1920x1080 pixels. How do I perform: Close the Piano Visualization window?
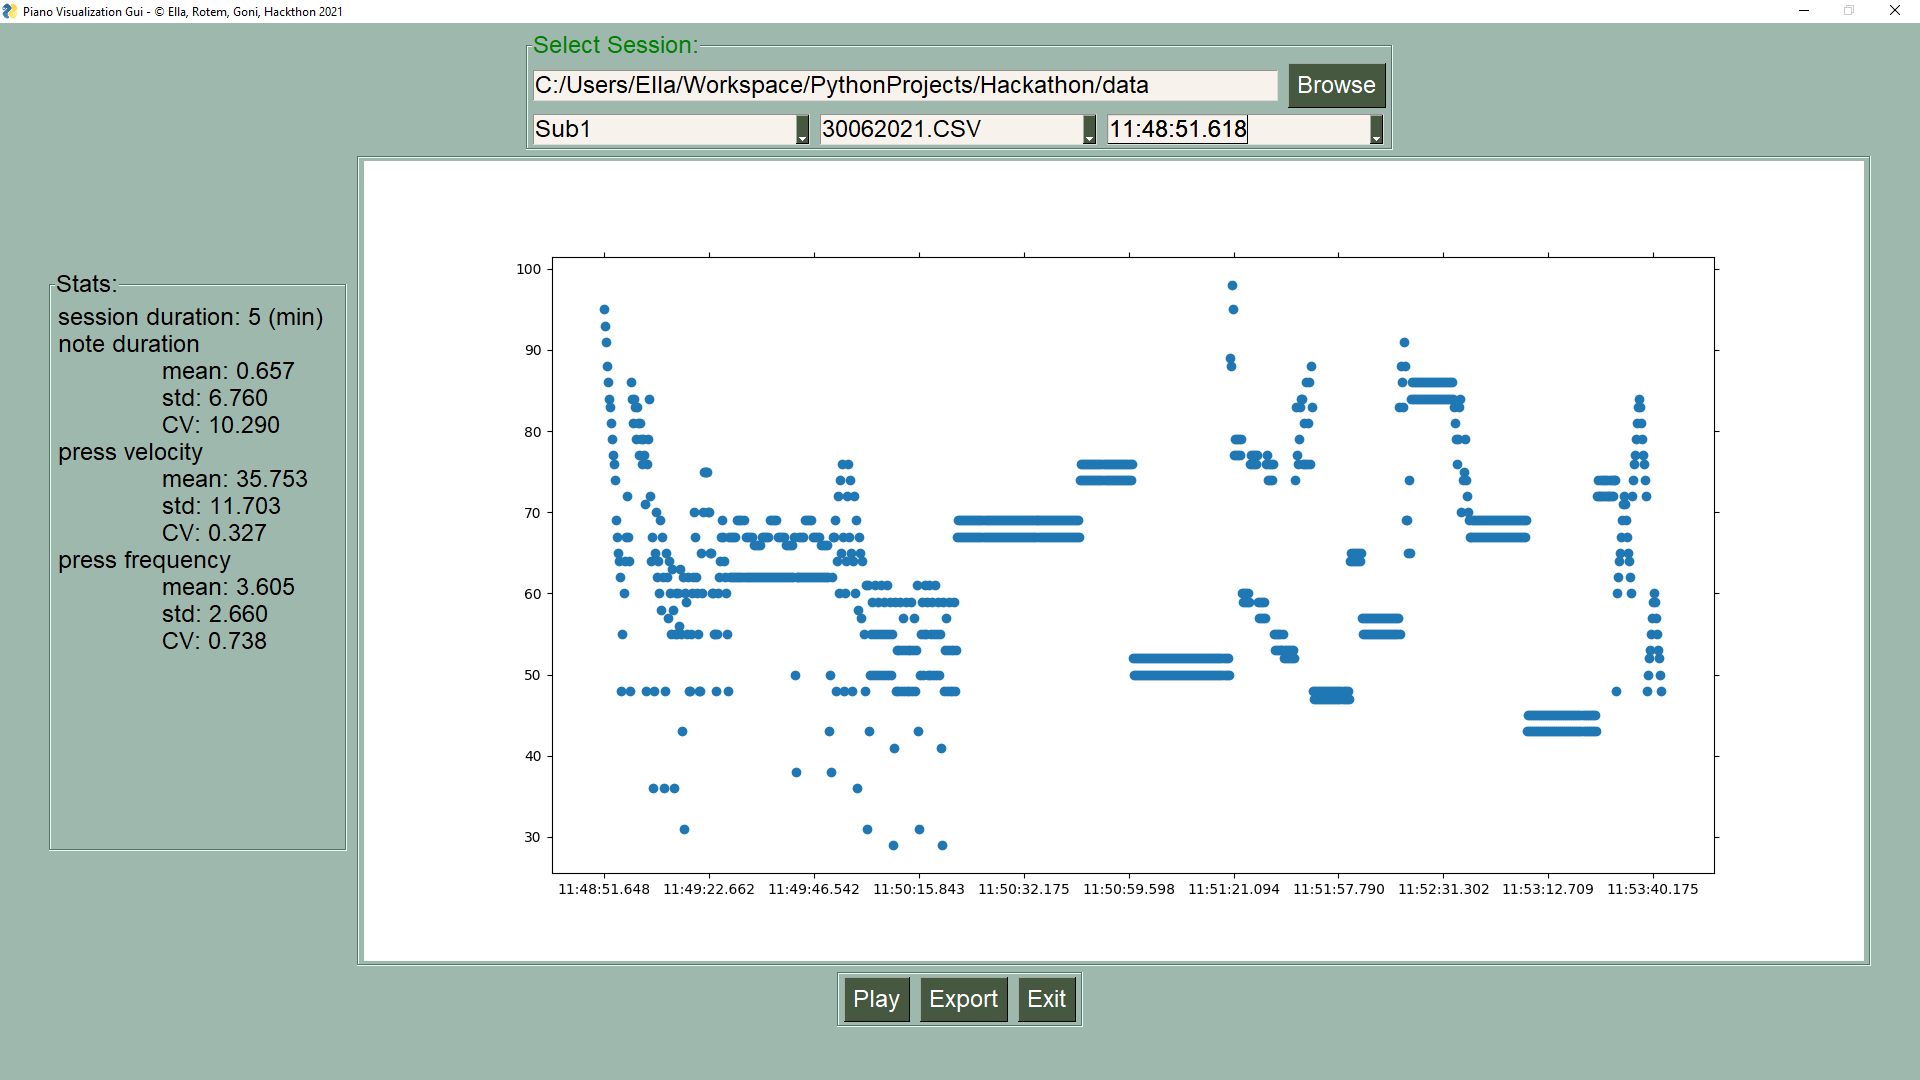(x=1895, y=11)
